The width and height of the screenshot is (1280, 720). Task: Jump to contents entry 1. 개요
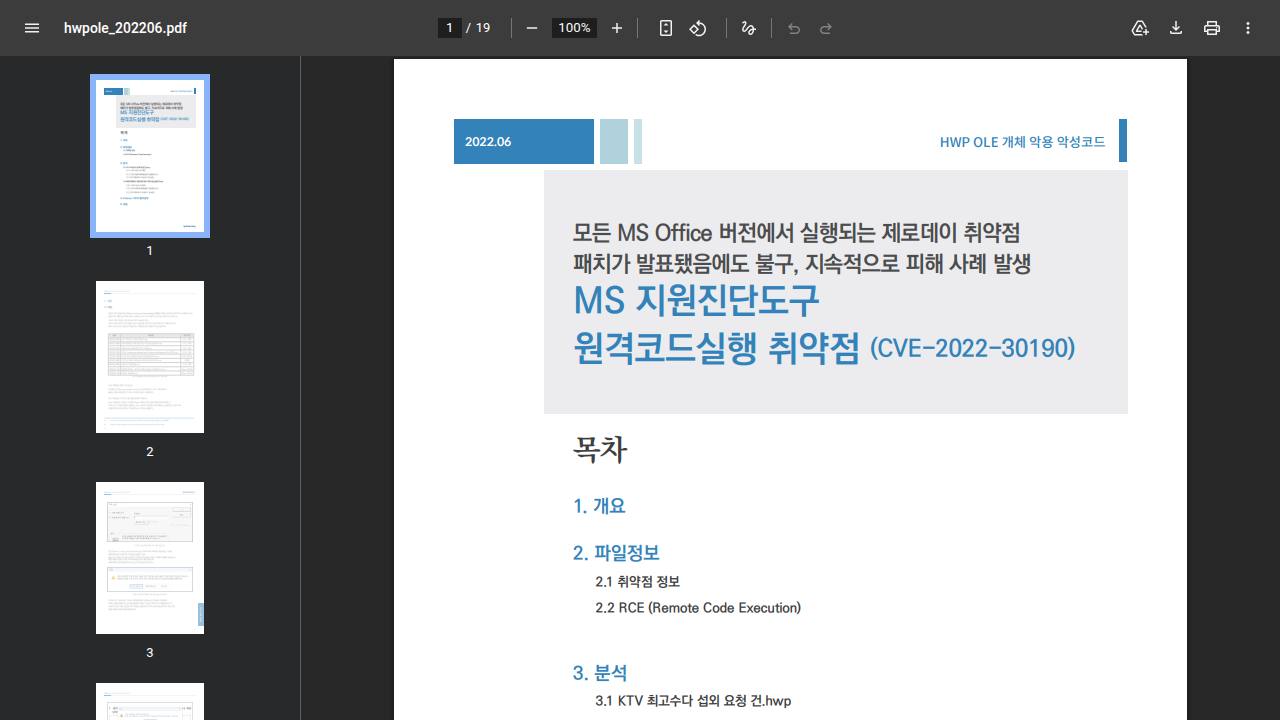(x=599, y=506)
